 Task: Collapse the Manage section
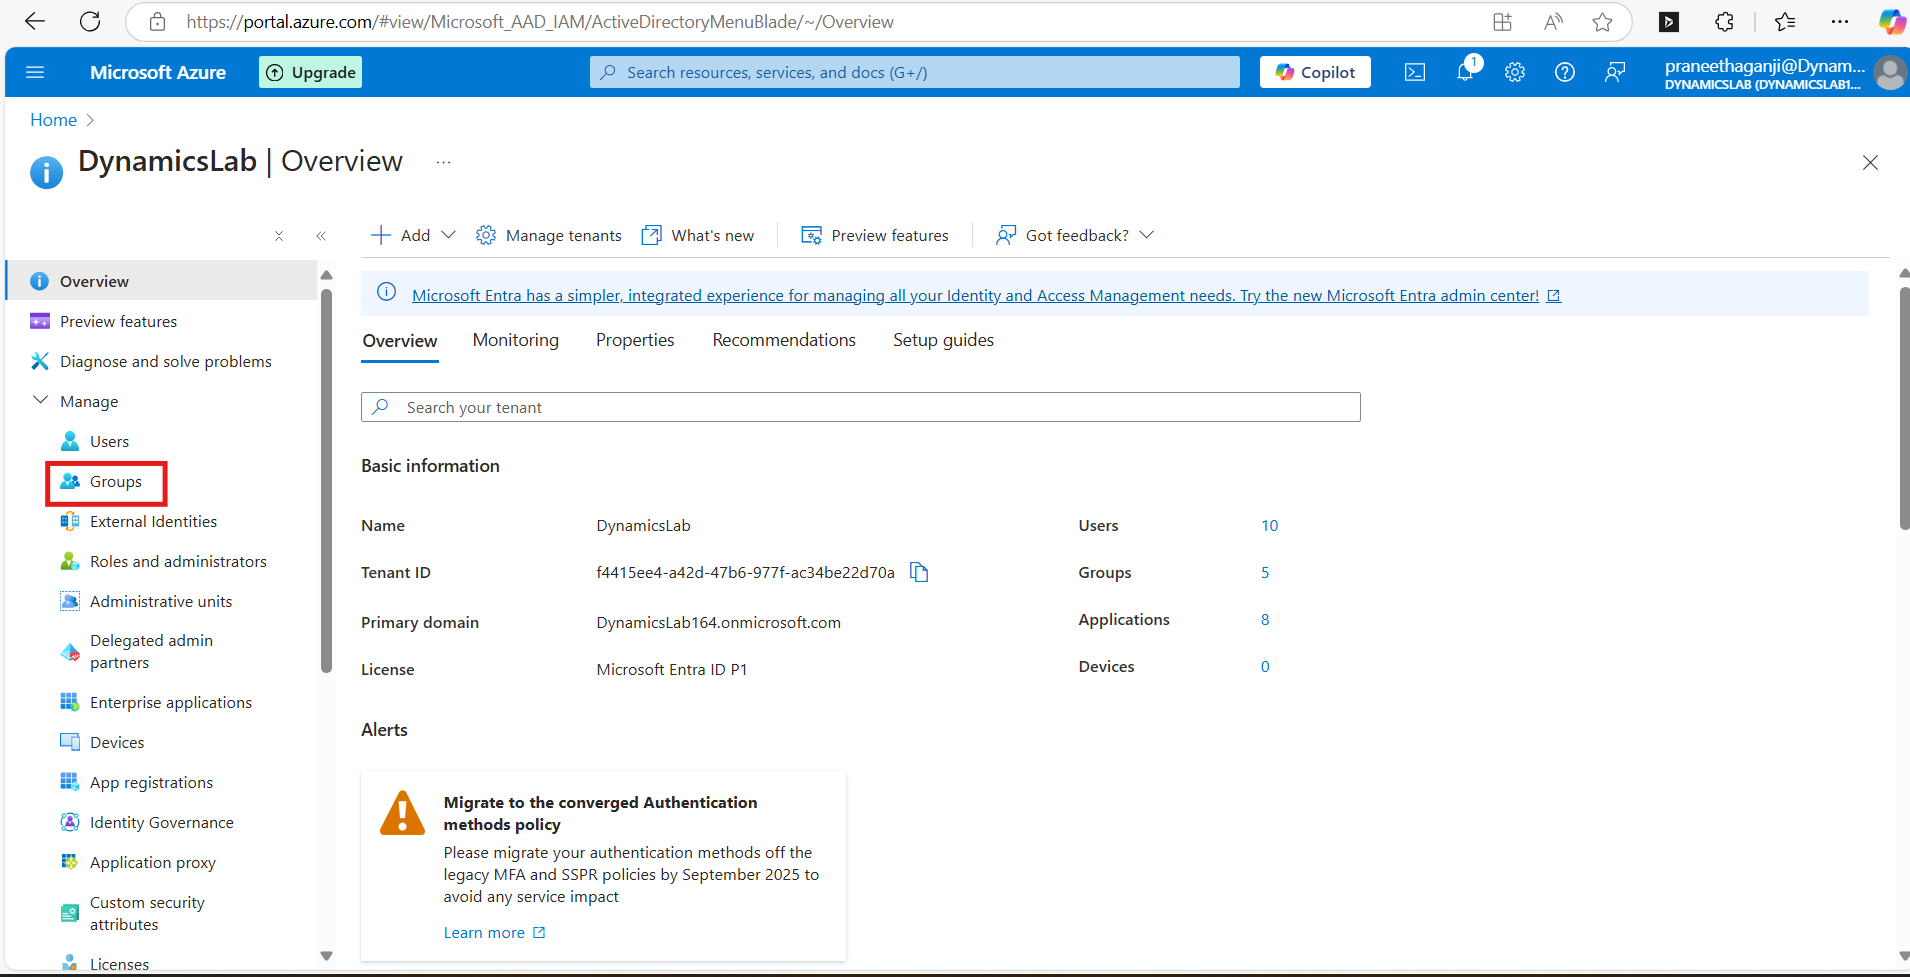41,401
